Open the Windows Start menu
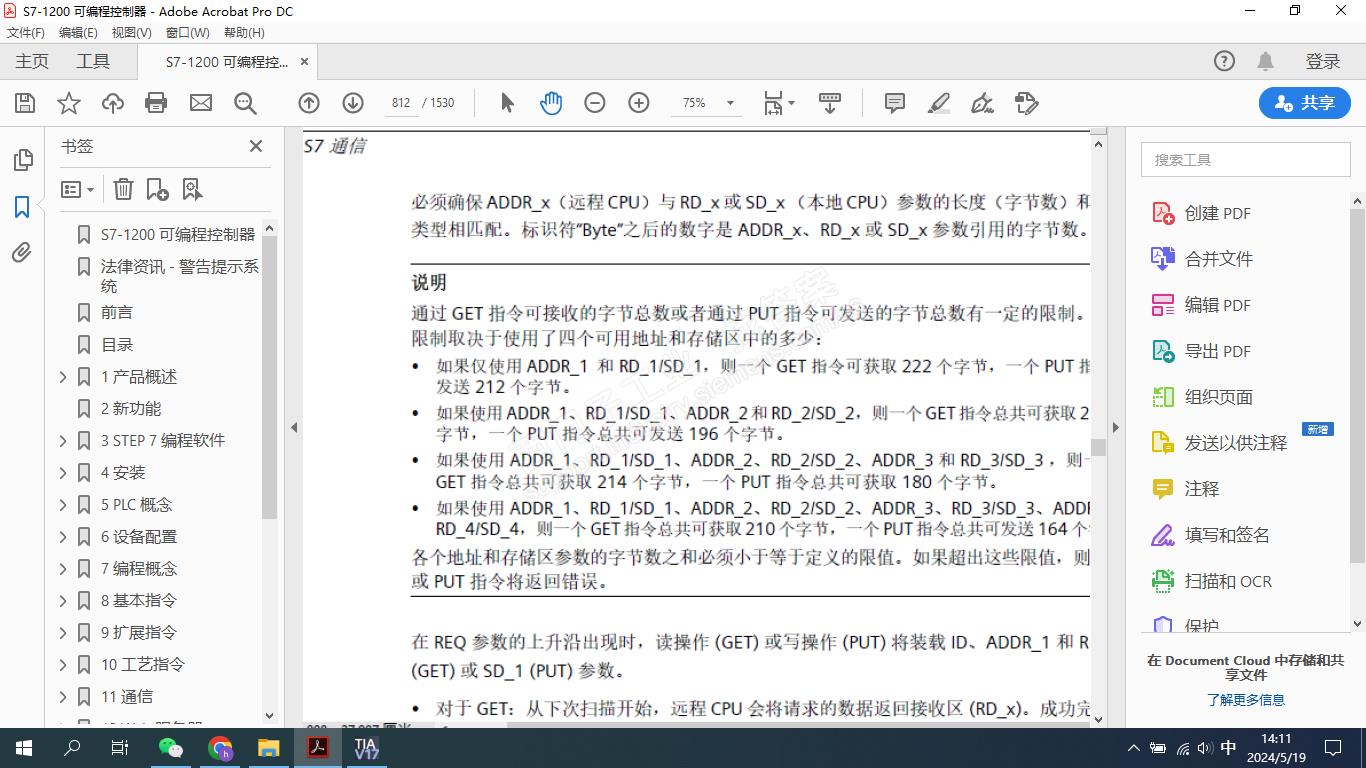 tap(24, 748)
